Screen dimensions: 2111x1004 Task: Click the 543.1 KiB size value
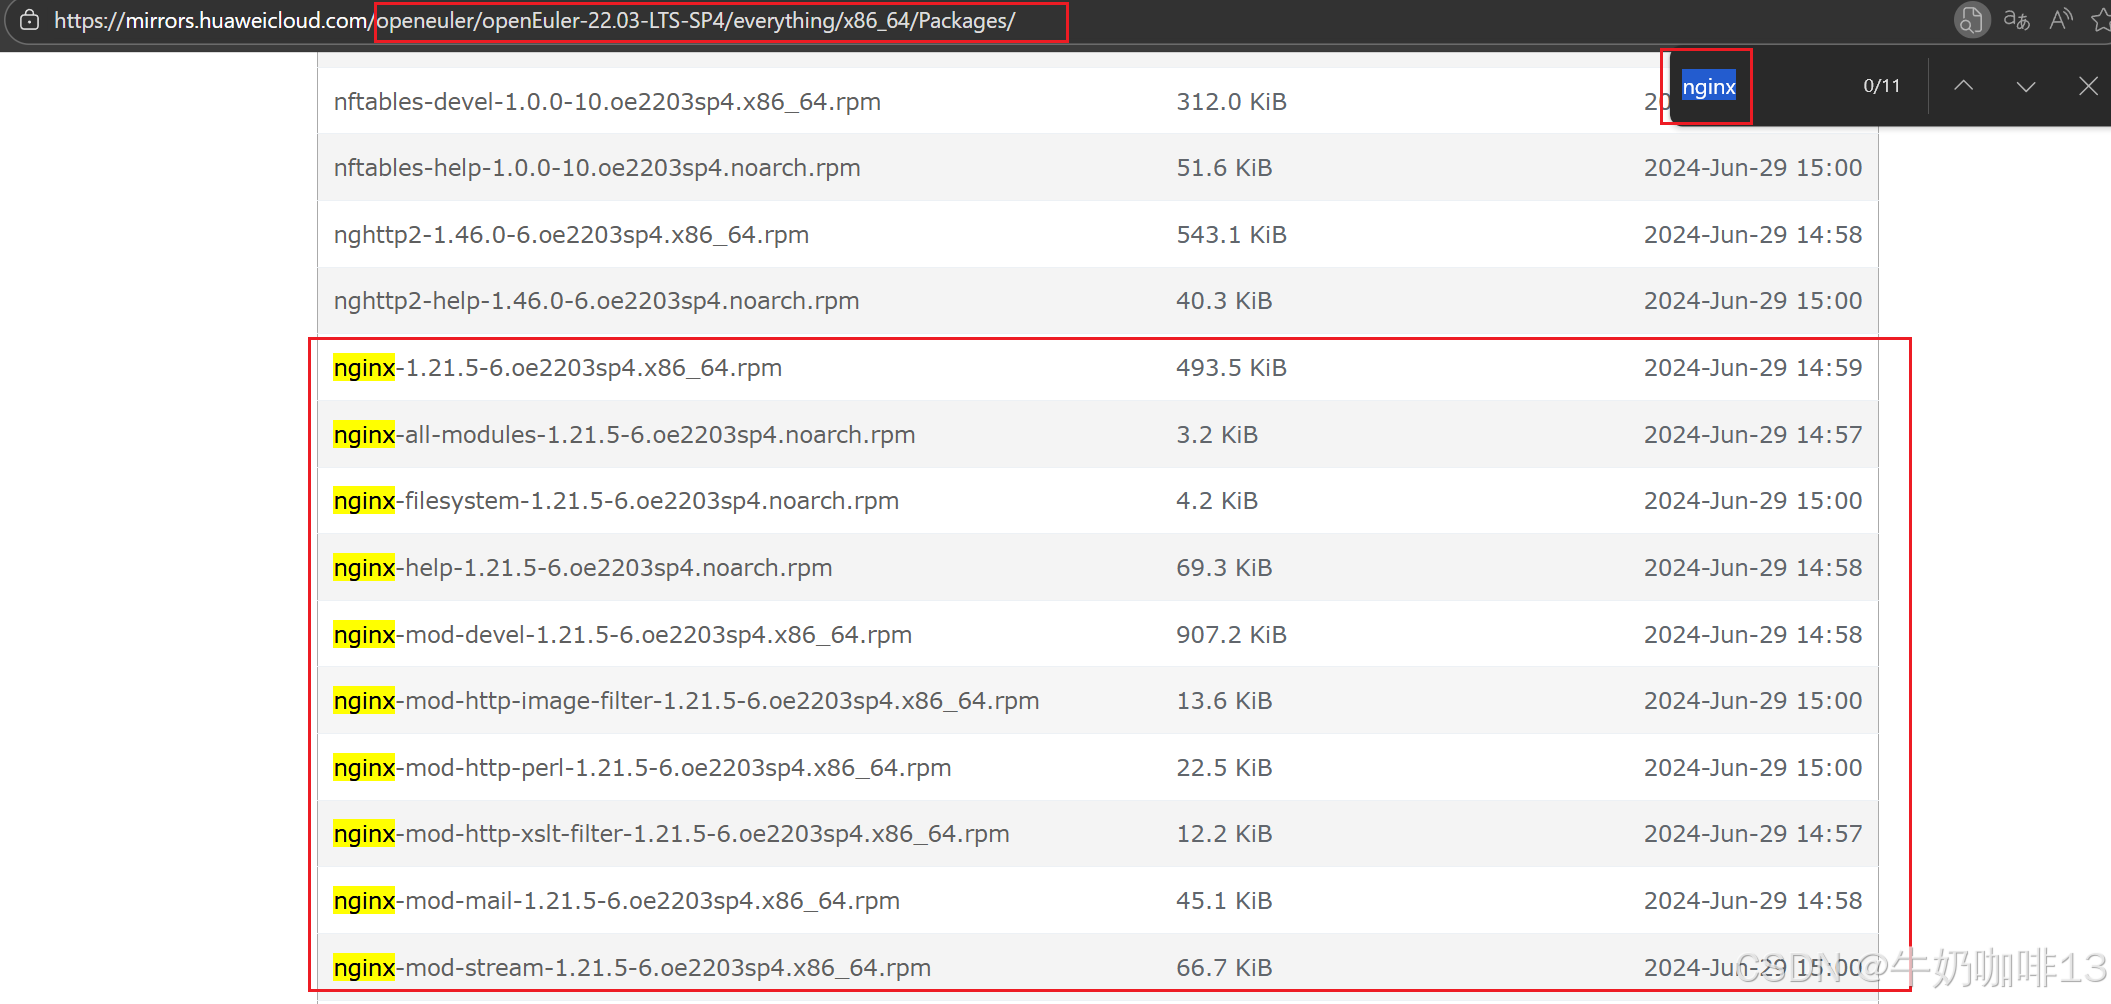pyautogui.click(x=1231, y=235)
